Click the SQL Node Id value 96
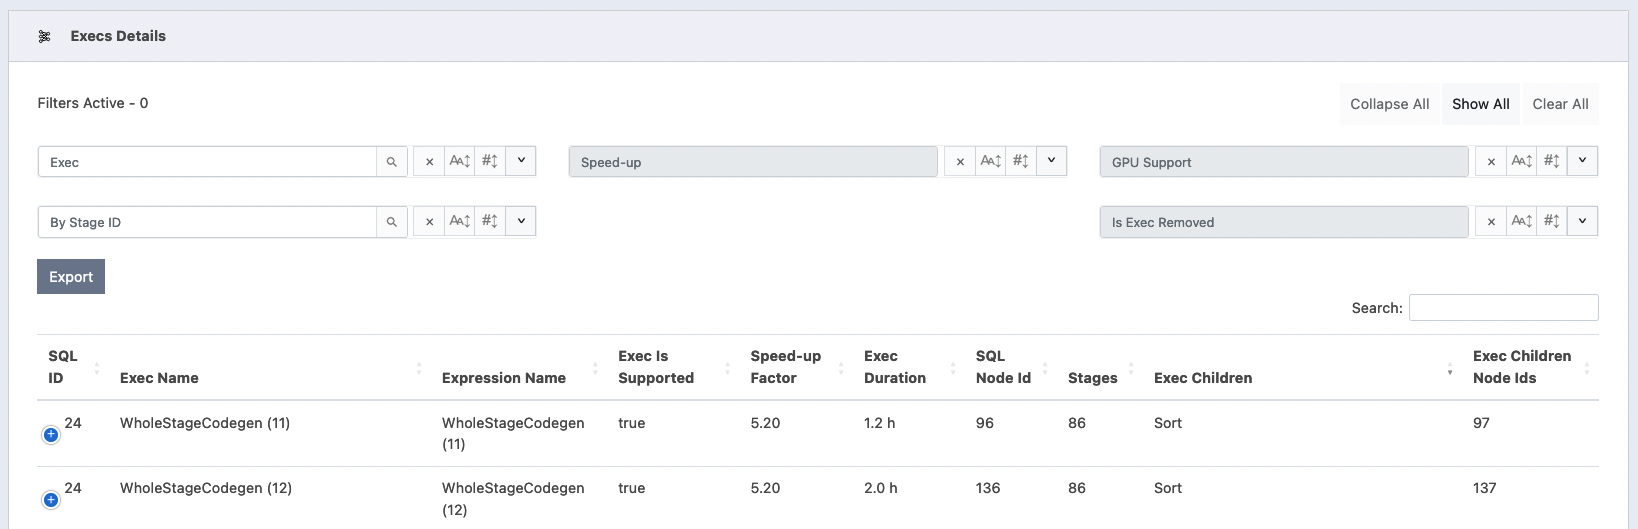Image resolution: width=1638 pixels, height=529 pixels. click(985, 423)
